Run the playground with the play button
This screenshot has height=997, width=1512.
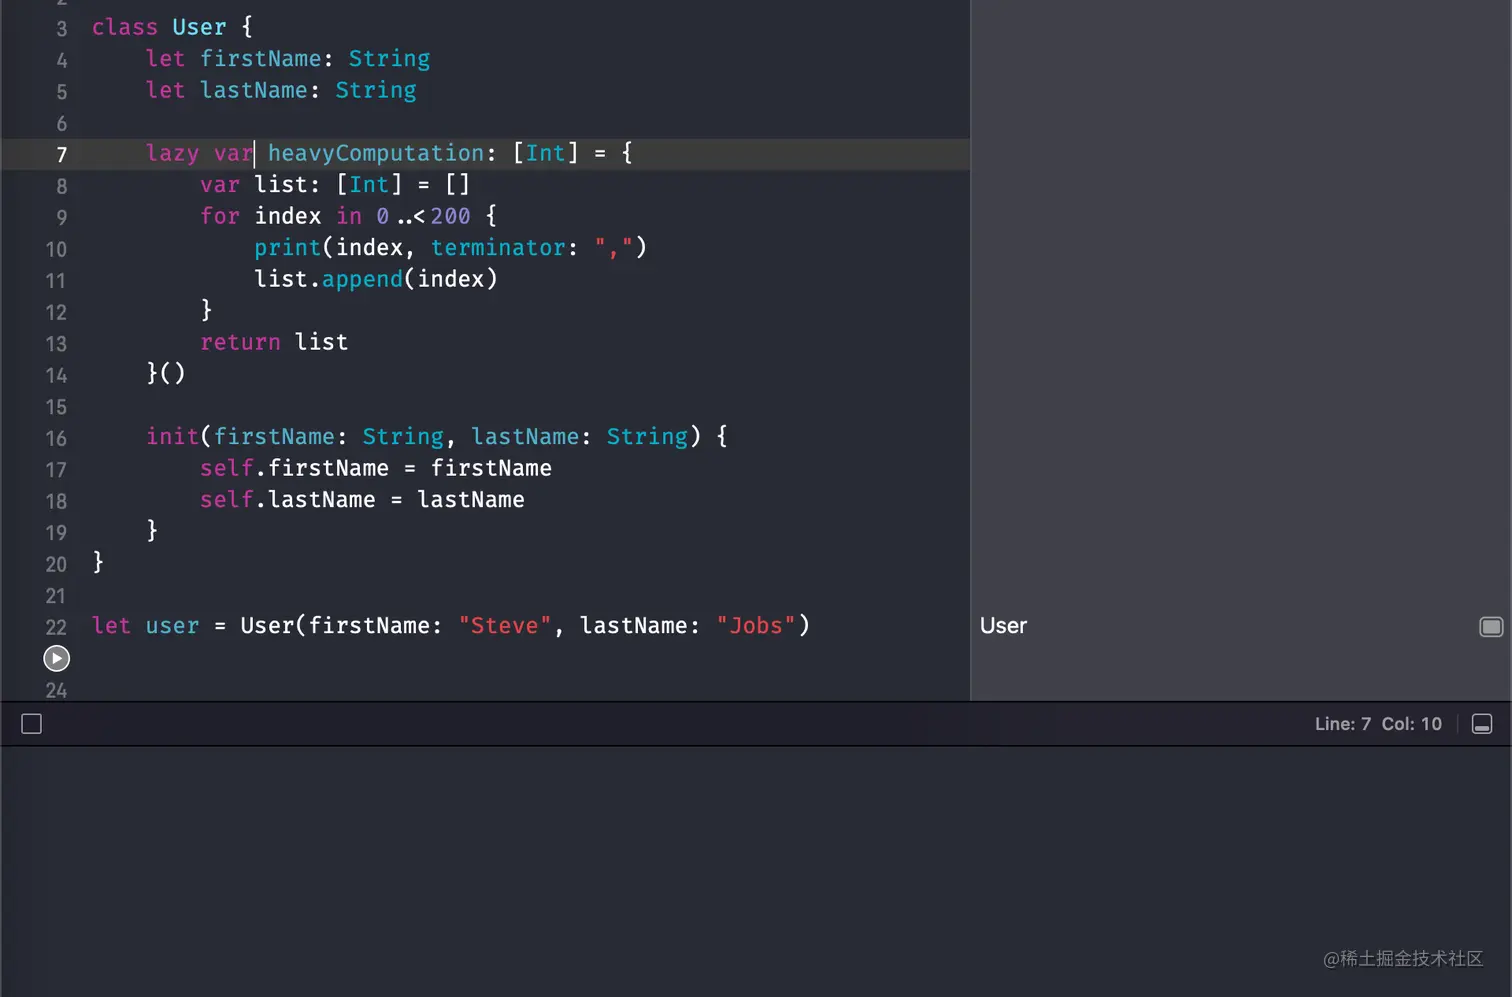(x=57, y=658)
